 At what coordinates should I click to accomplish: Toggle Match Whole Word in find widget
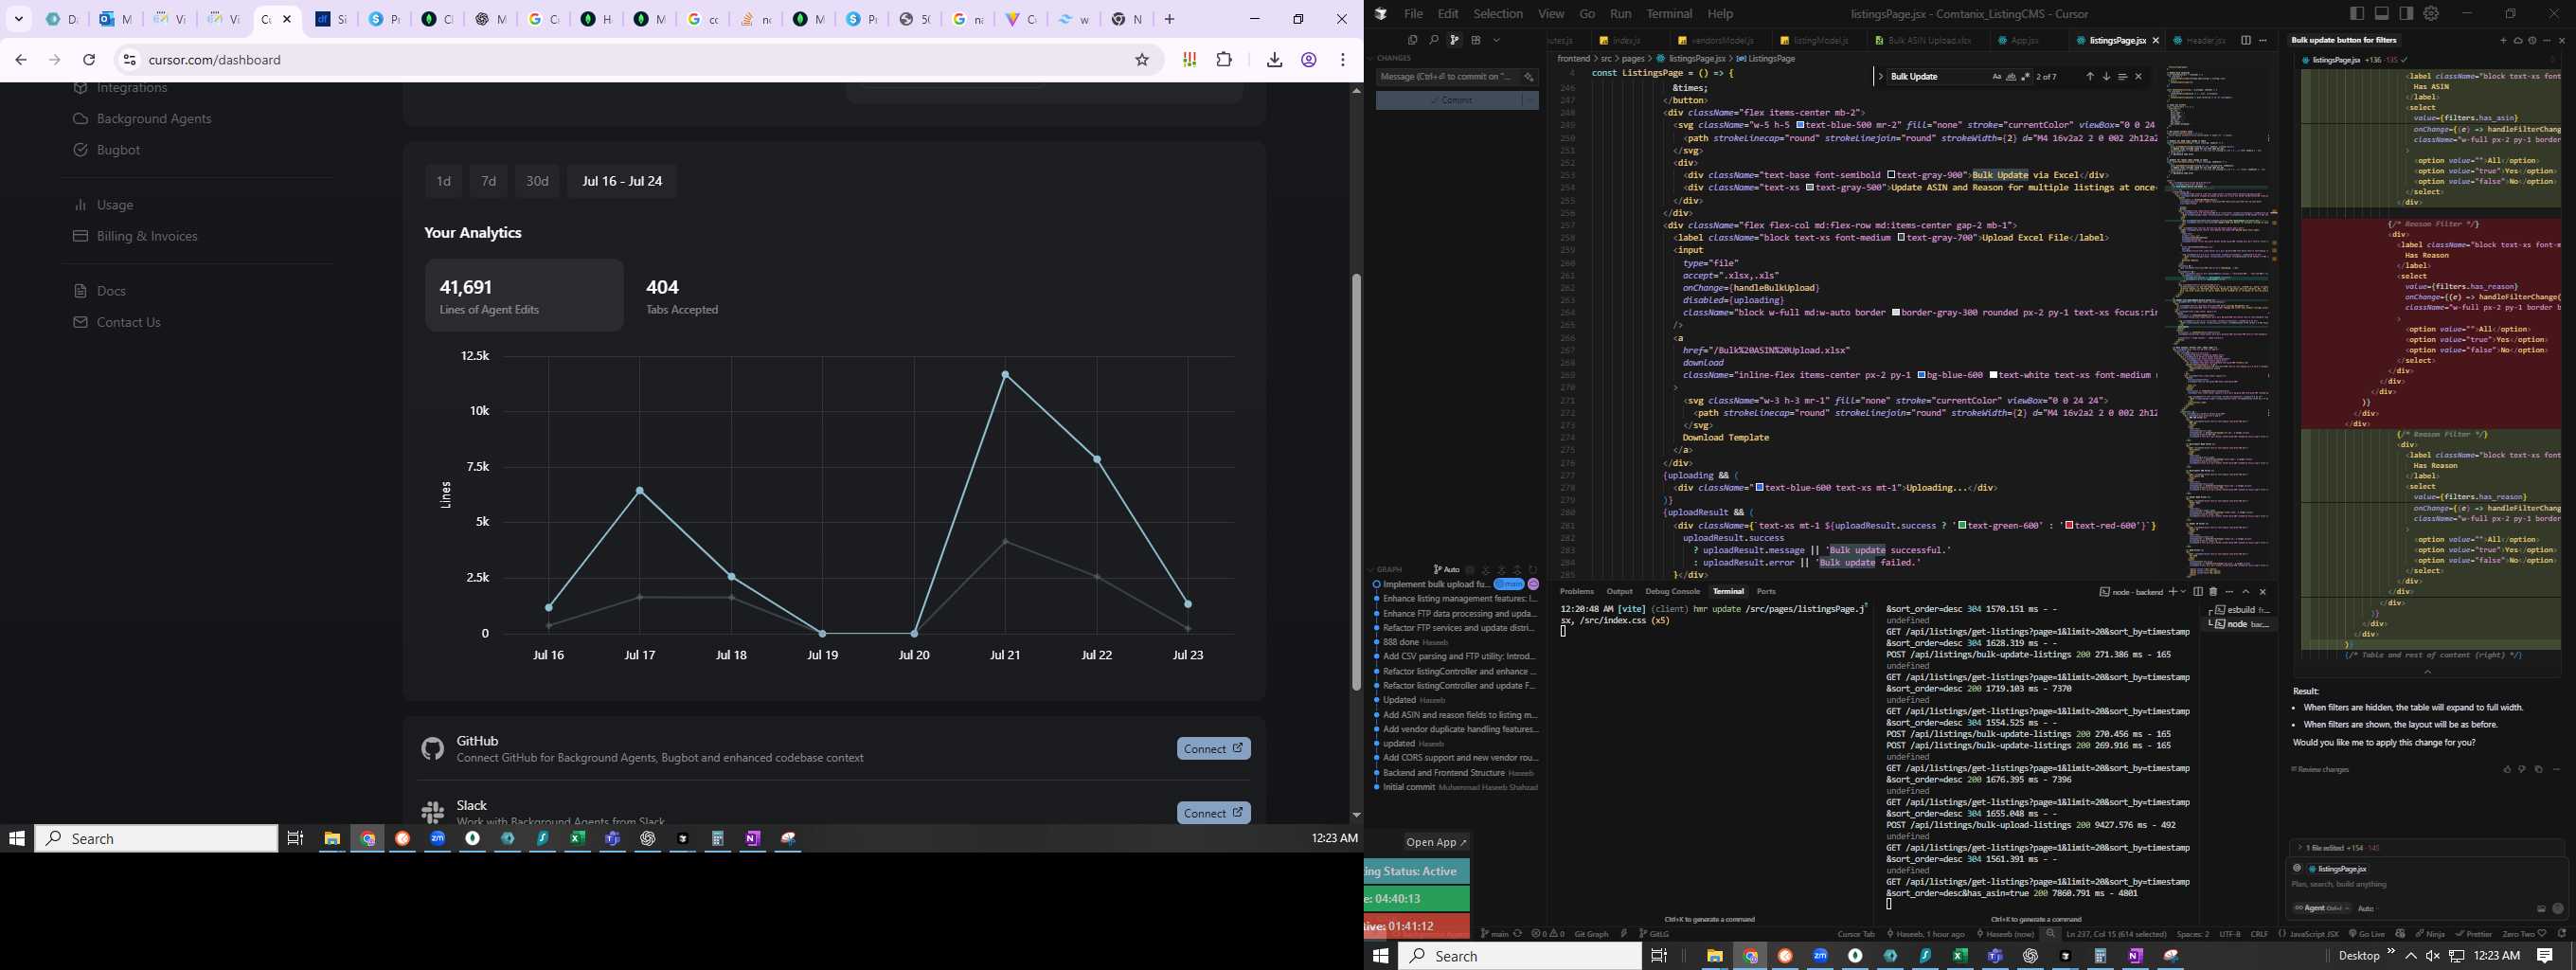coord(2011,76)
